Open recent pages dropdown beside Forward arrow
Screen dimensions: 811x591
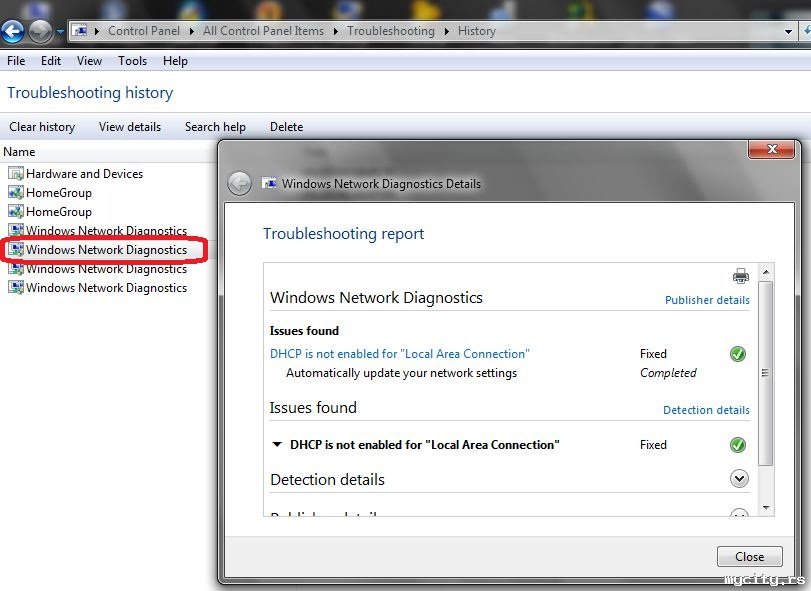(x=60, y=32)
